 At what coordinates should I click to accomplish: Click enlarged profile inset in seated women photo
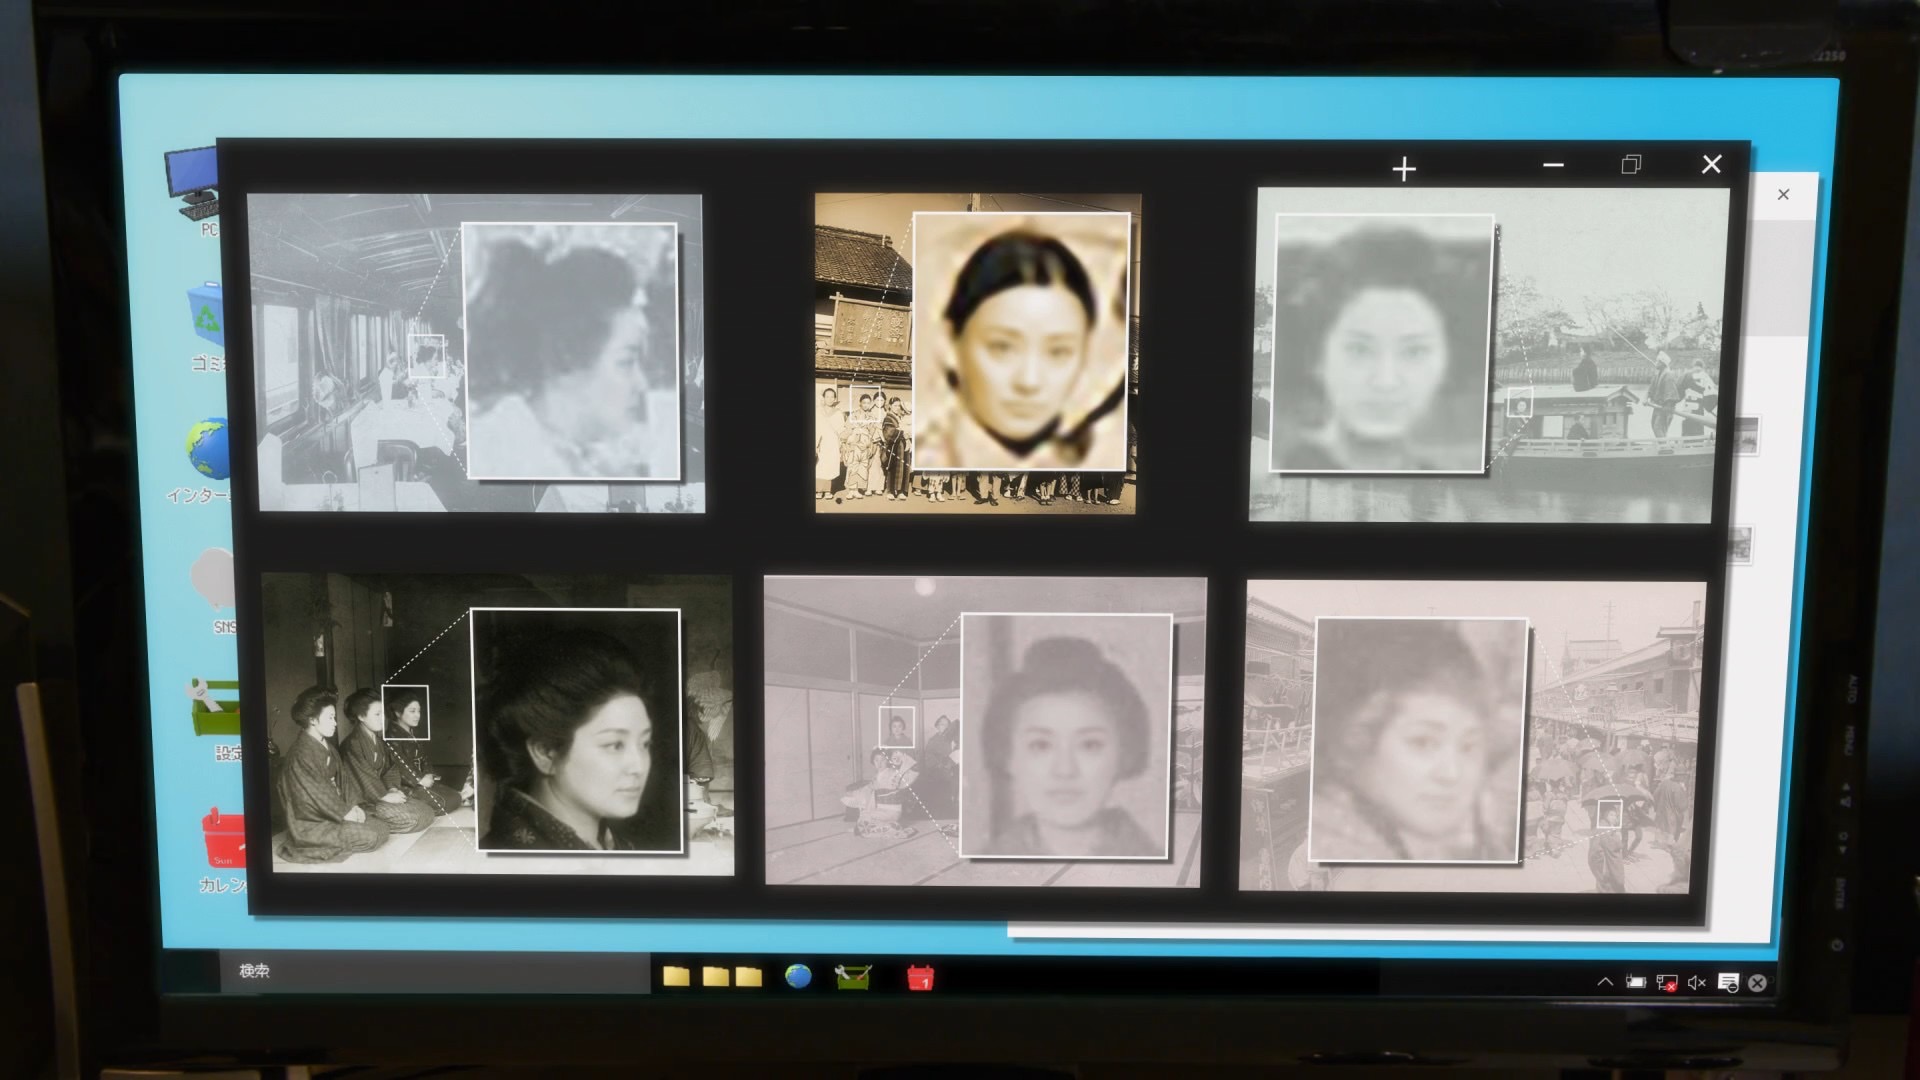tap(576, 730)
